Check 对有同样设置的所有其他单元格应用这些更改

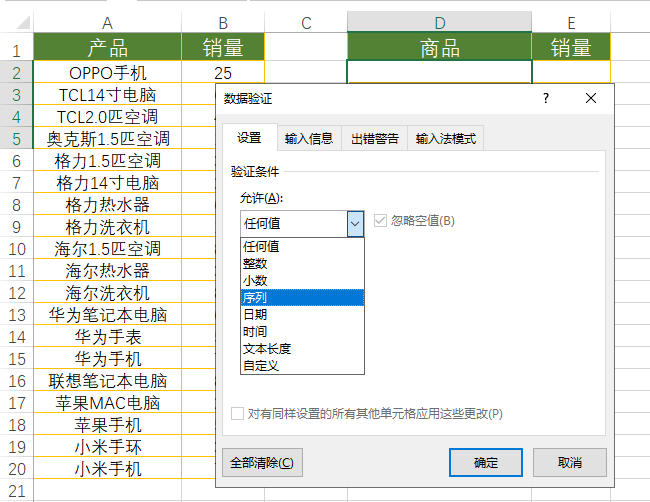[x=237, y=413]
